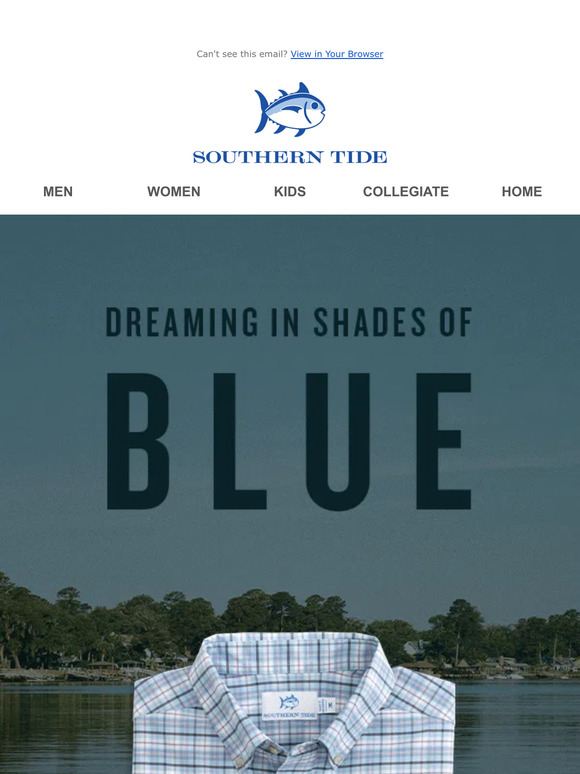Tap the large BLUE banner text
Screen dimensions: 580x774
[x=289, y=441]
